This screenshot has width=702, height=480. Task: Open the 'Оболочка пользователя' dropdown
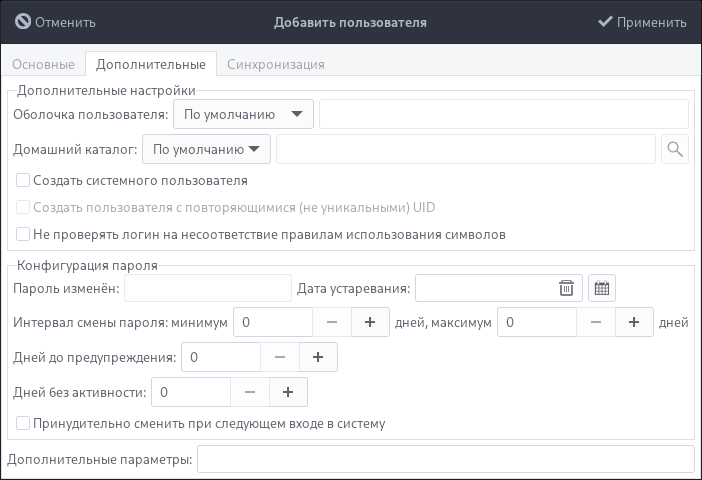click(x=243, y=114)
